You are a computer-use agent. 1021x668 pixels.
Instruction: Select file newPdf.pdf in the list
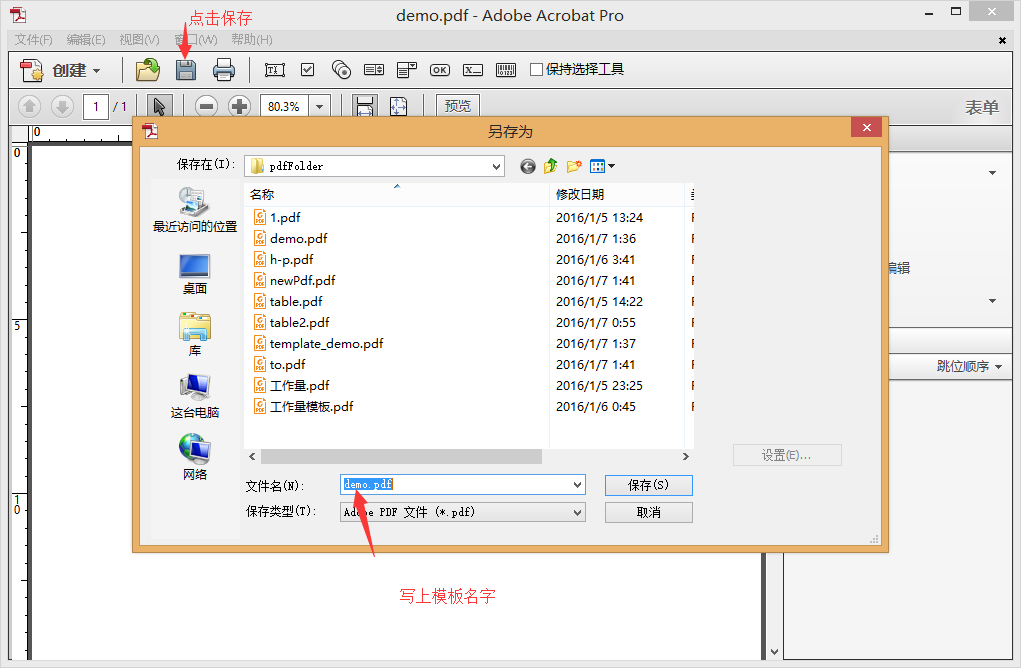click(295, 281)
